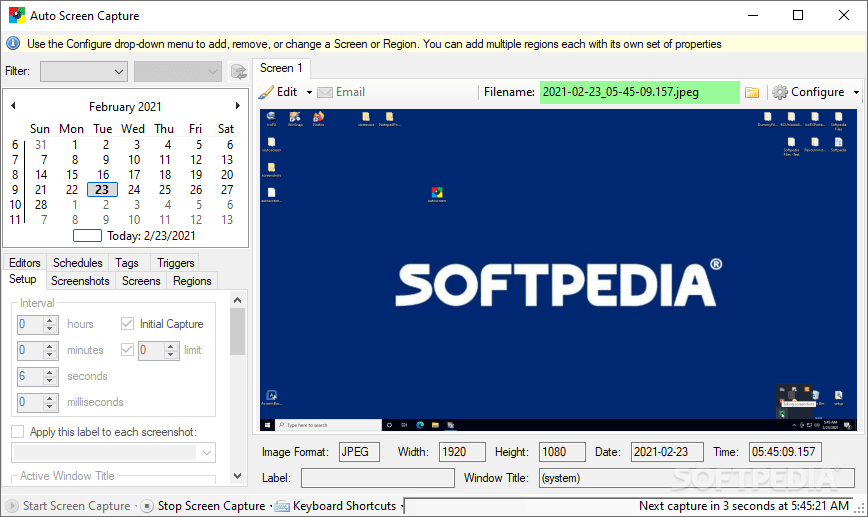Click the setup panel scrollbar thumb
Image resolution: width=868 pixels, height=517 pixels.
(237, 332)
